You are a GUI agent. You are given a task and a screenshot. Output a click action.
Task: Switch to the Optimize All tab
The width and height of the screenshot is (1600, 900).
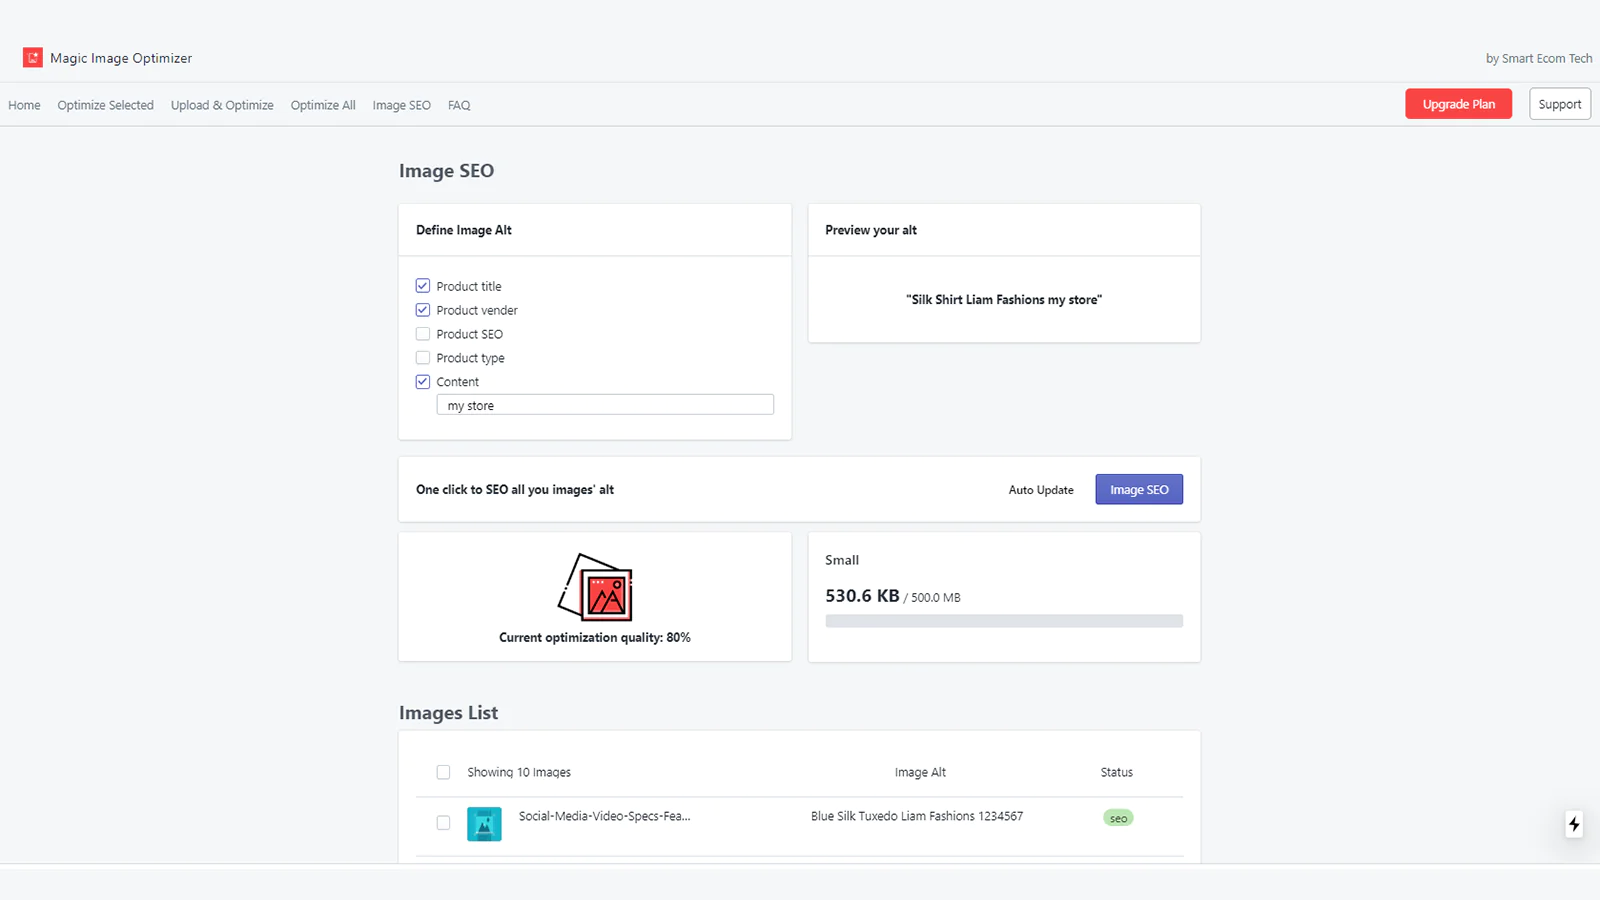click(322, 105)
